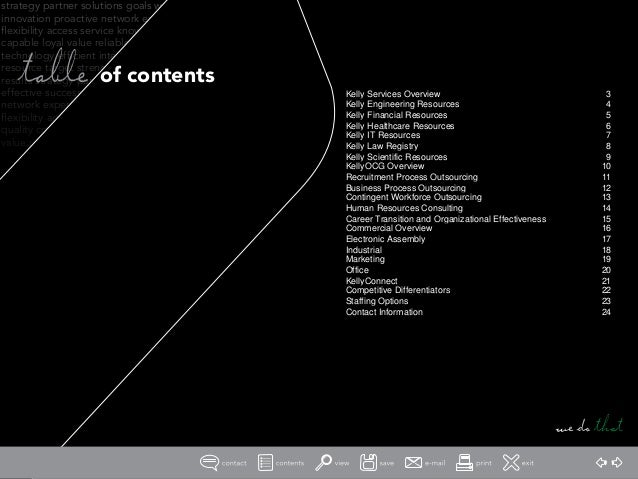The image size is (638, 479).
Task: Click the 'save' label in toolbar
Action: pos(387,463)
